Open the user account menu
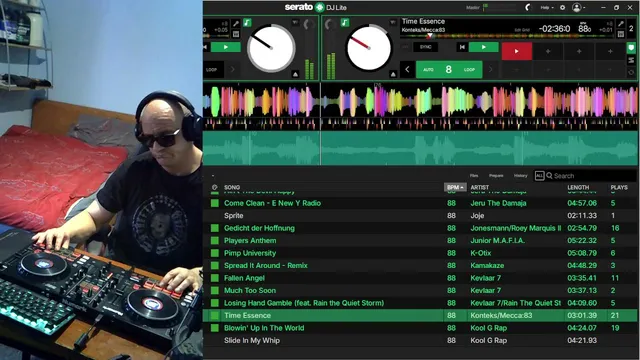Viewport: 640px width, 360px height. coord(578,7)
